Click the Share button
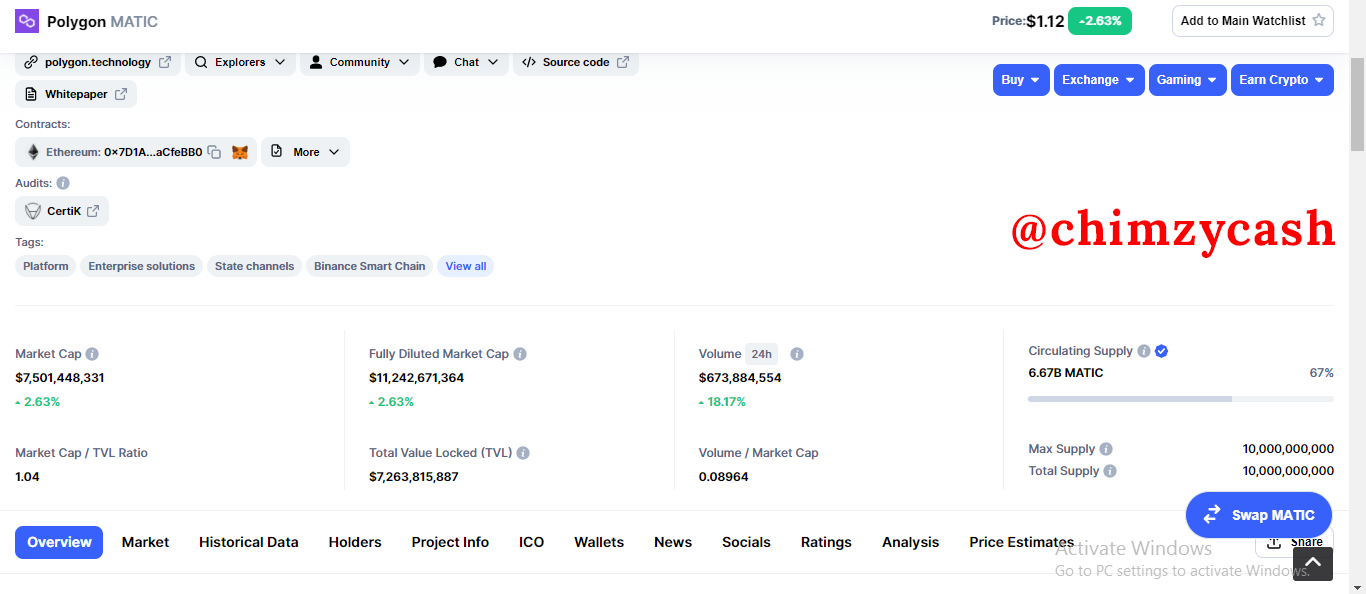Image resolution: width=1366 pixels, height=594 pixels. [x=1294, y=542]
